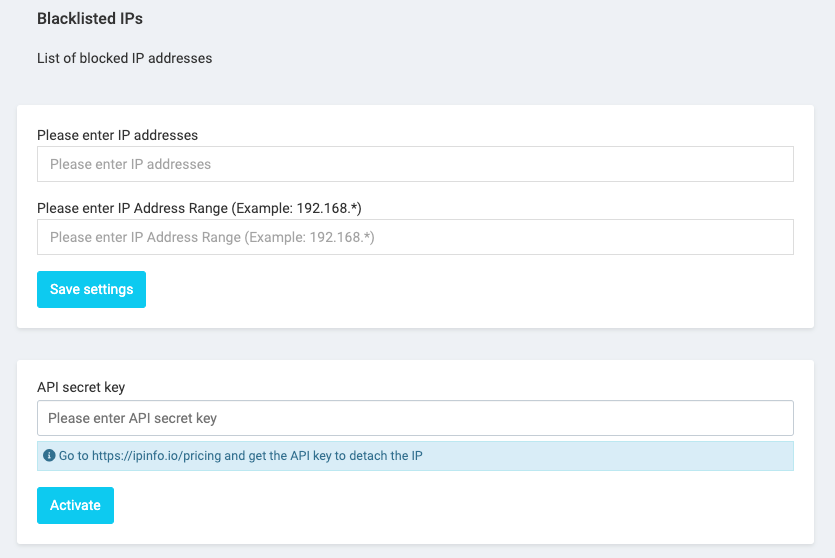Viewport: 835px width, 558px height.
Task: Click the blue info banner below the API key field
Action: point(415,456)
